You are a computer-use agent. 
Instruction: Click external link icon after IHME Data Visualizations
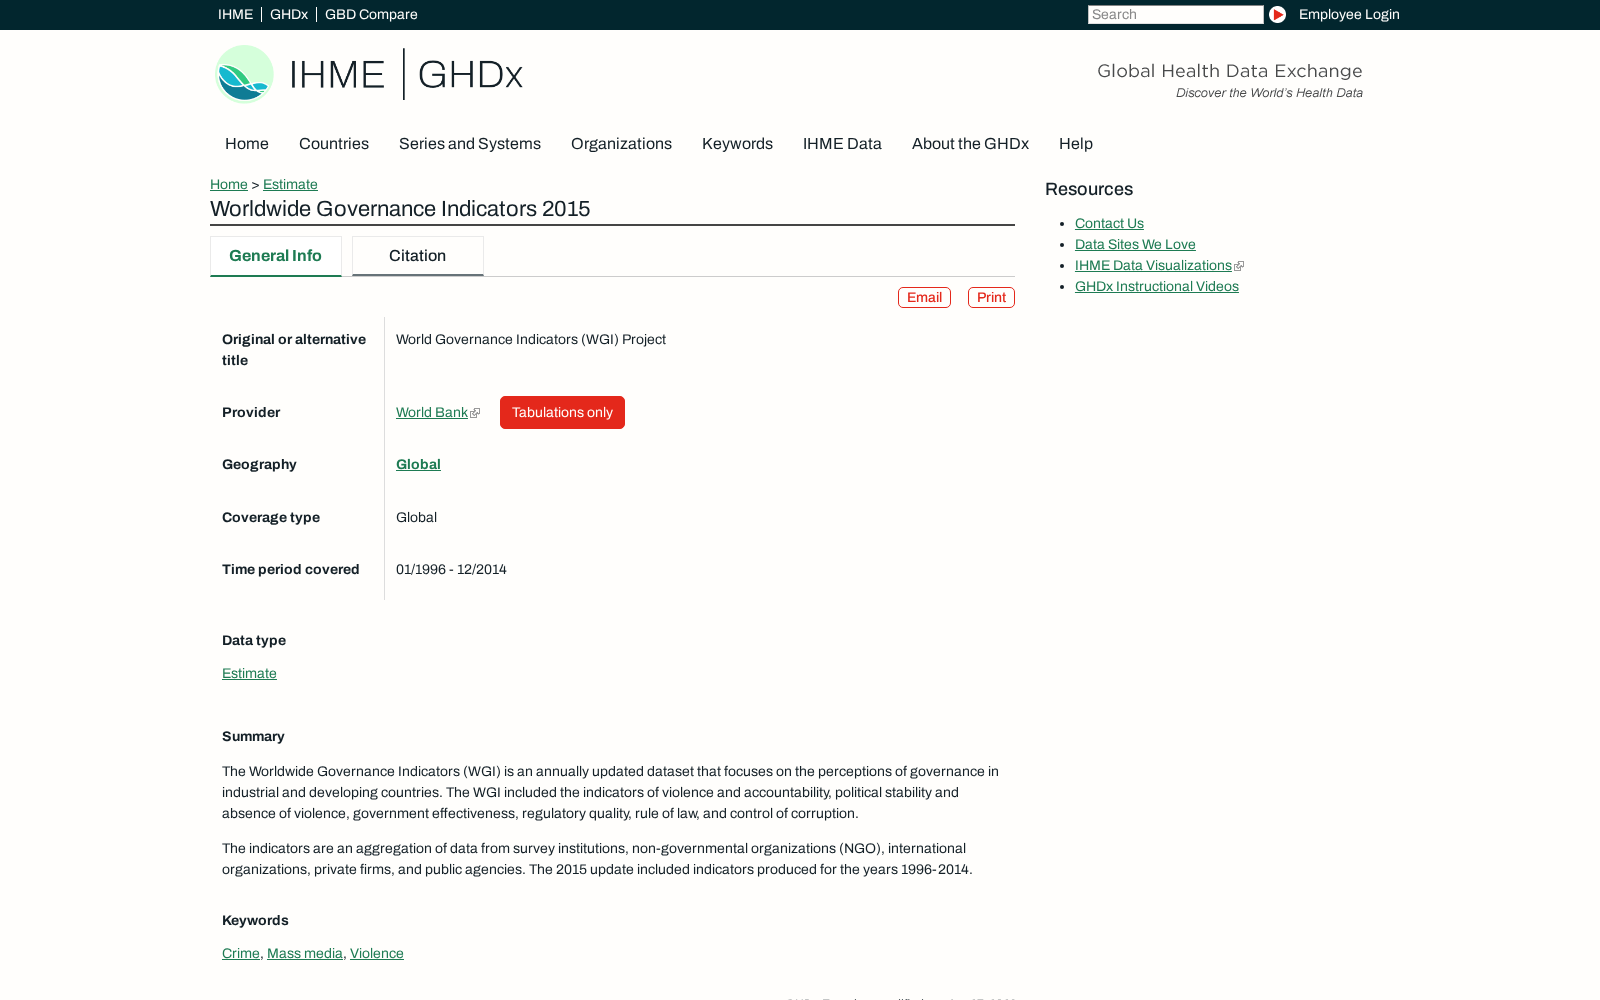pyautogui.click(x=1239, y=266)
